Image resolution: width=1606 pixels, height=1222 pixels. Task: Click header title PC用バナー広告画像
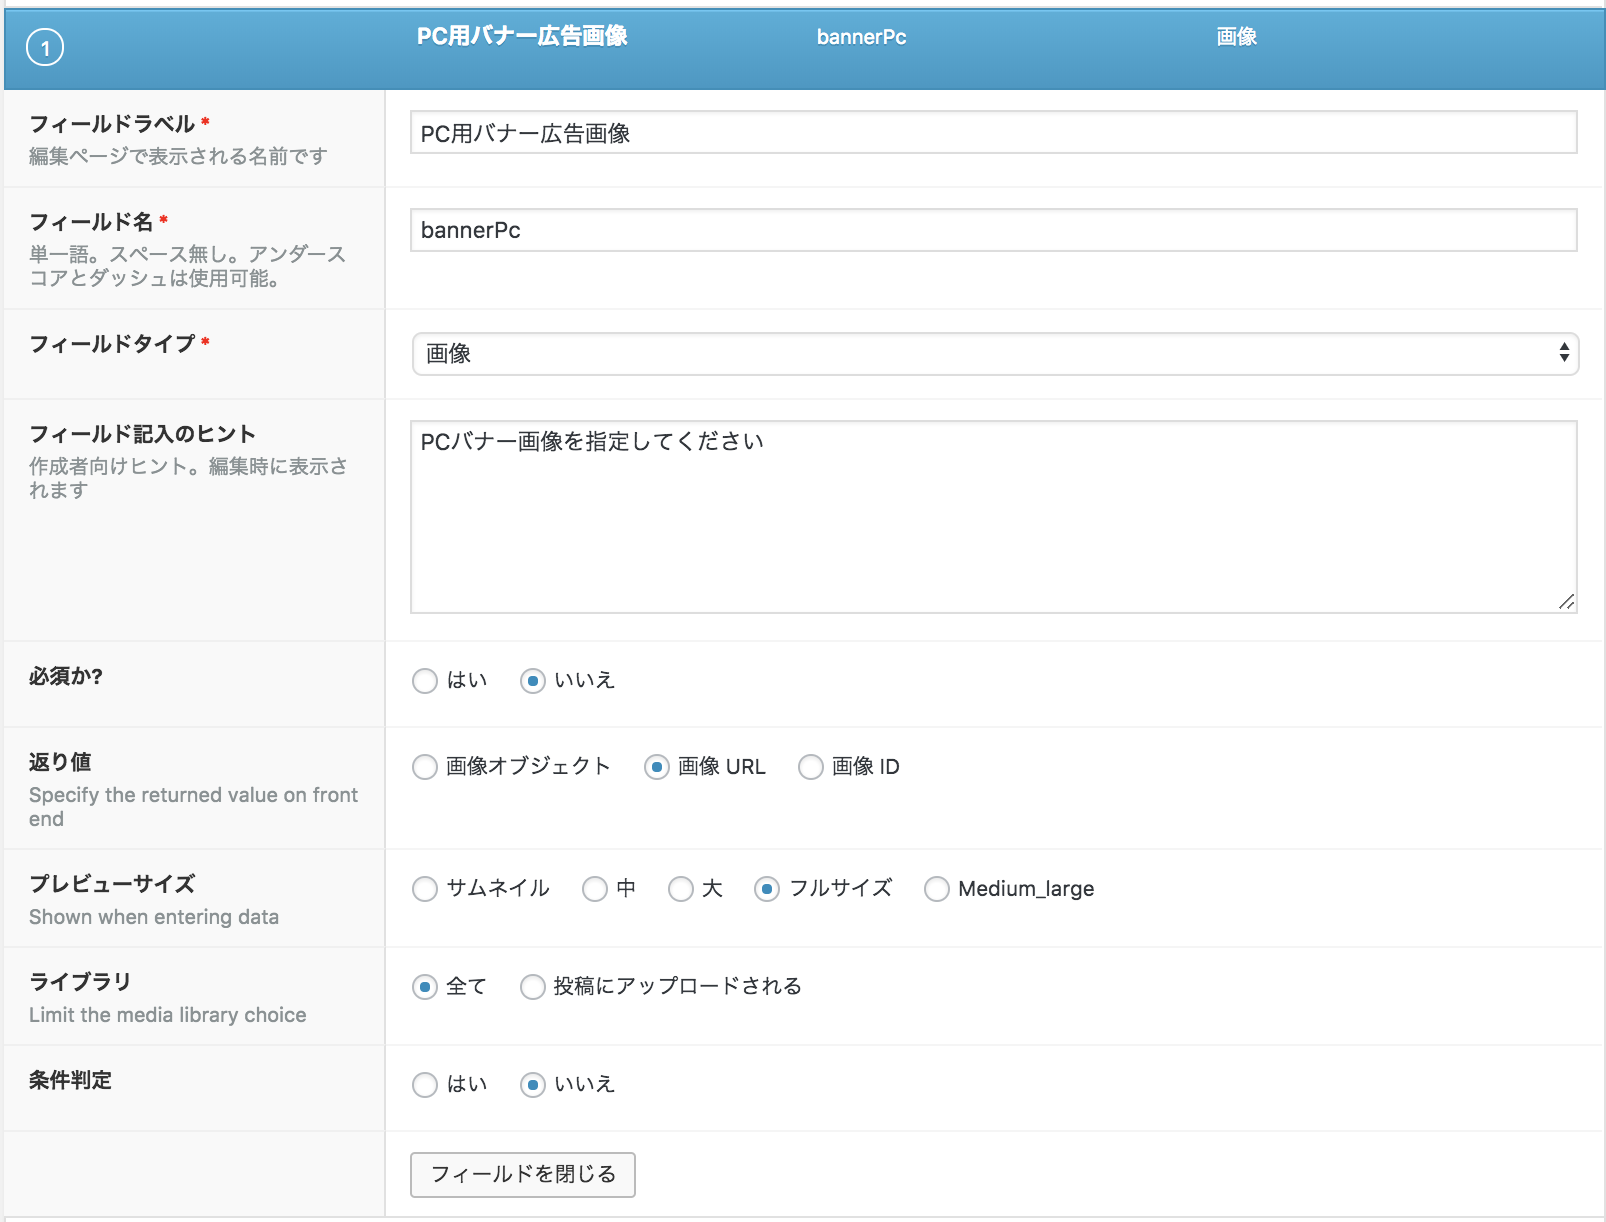tap(522, 37)
